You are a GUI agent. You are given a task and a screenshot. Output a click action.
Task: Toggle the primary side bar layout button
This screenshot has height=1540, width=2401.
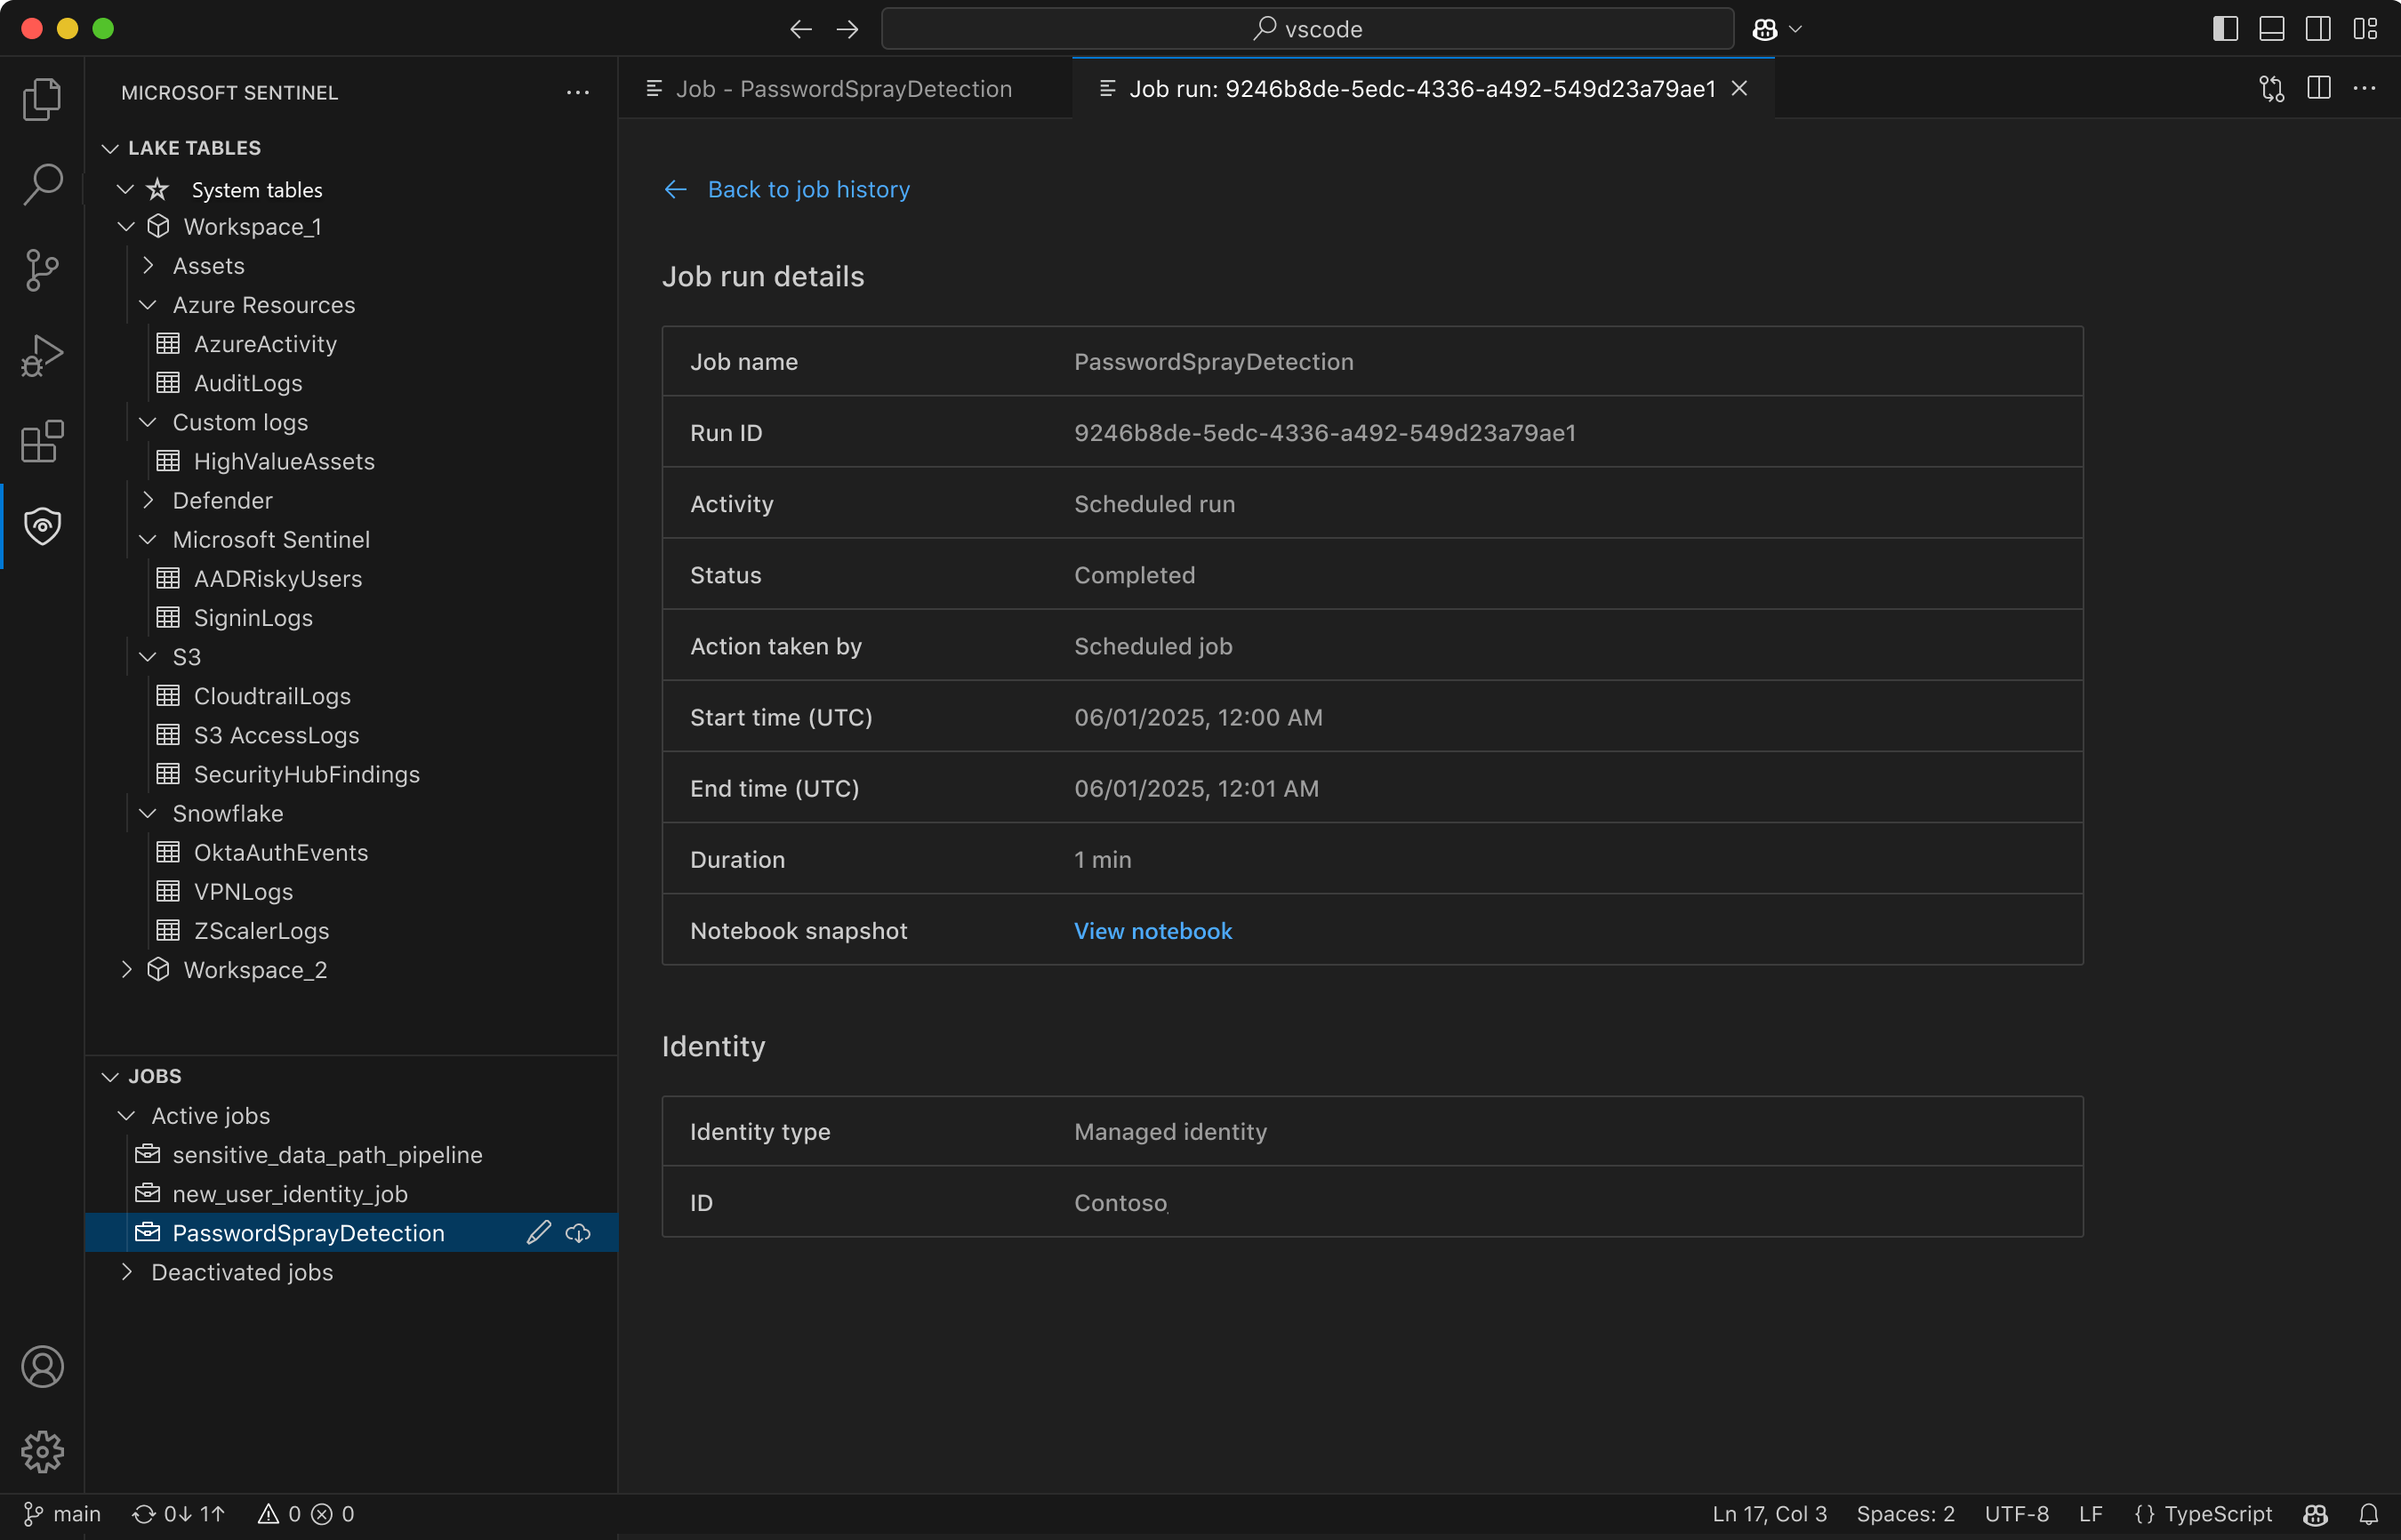(x=2225, y=29)
